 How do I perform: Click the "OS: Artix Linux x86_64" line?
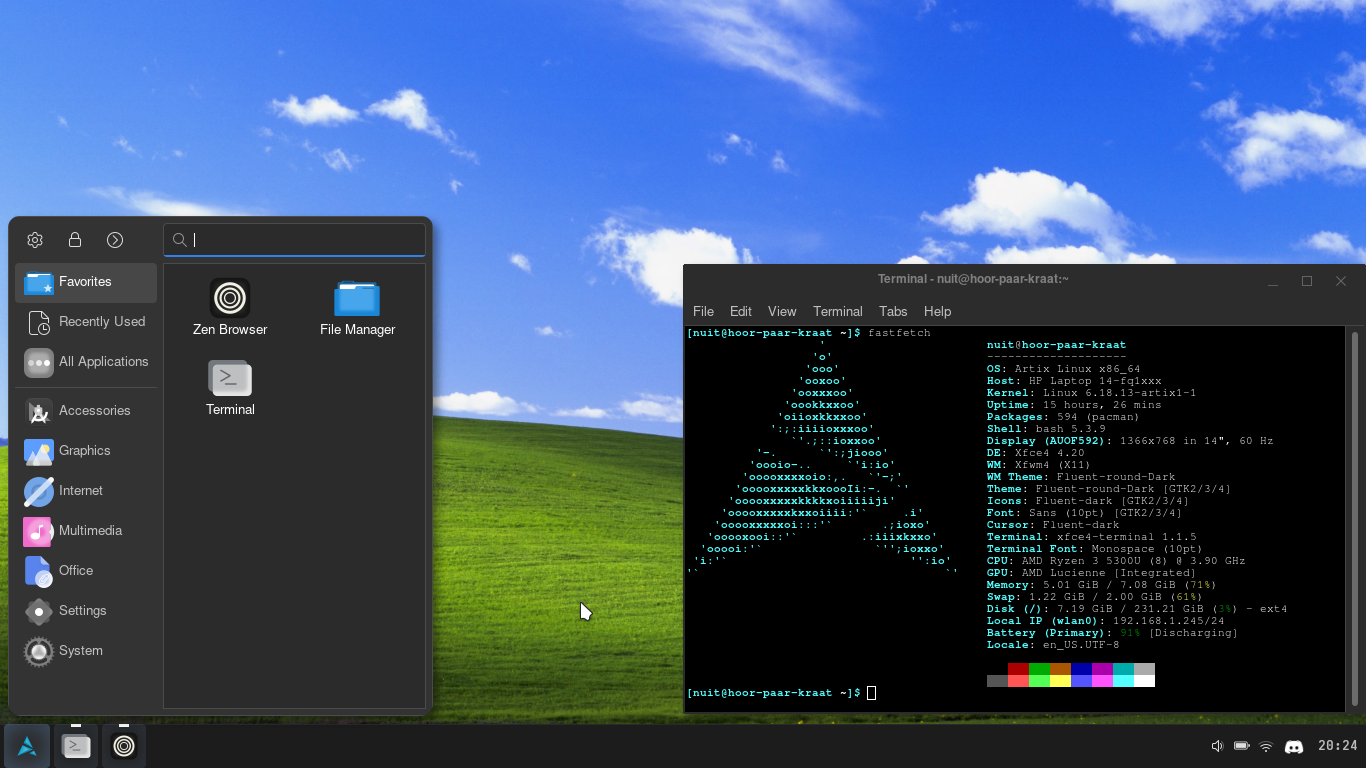1063,369
